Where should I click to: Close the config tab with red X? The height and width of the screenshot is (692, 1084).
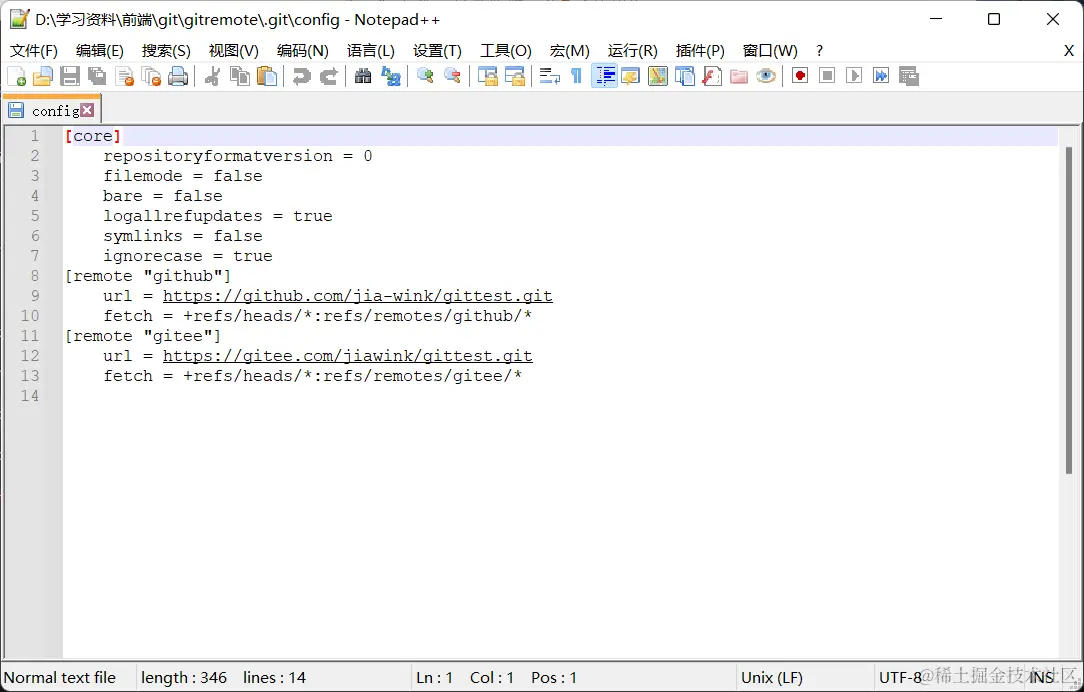coord(87,110)
